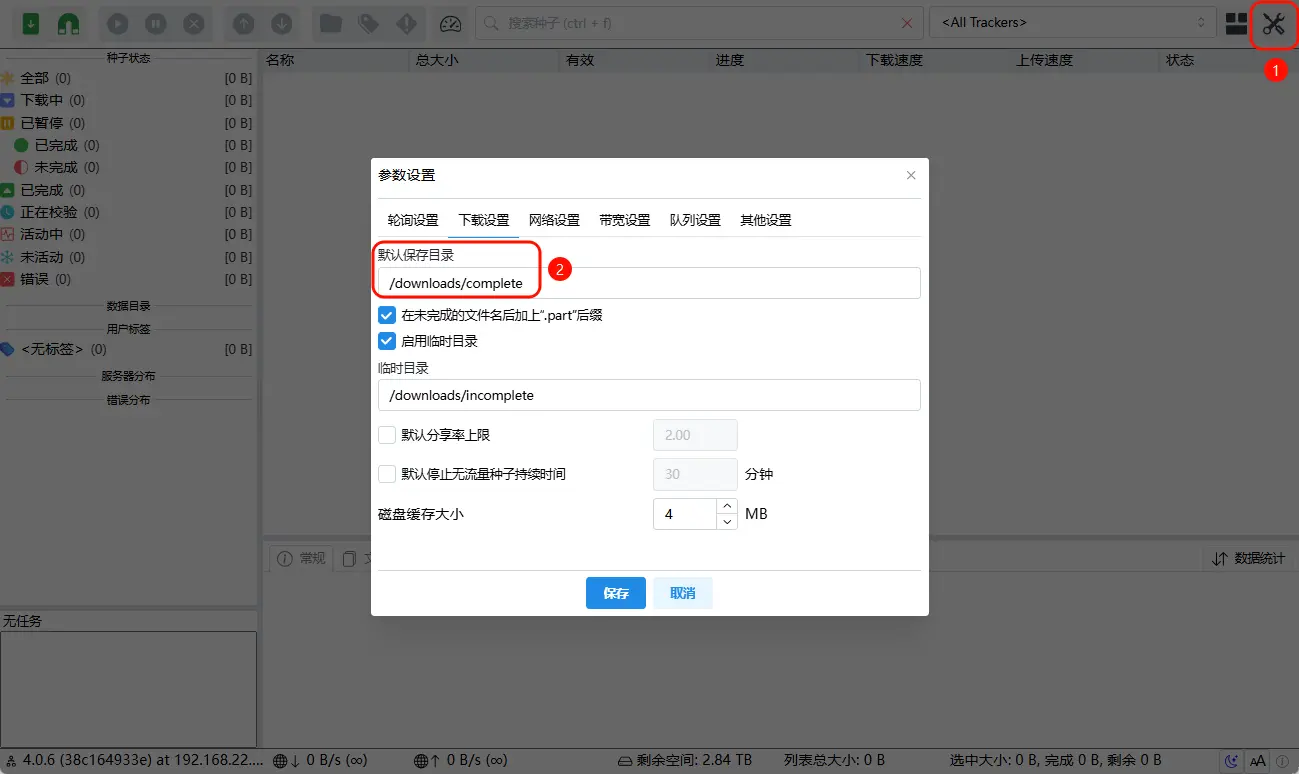1299x774 pixels.
Task: Click the 取消 button
Action: pos(683,593)
